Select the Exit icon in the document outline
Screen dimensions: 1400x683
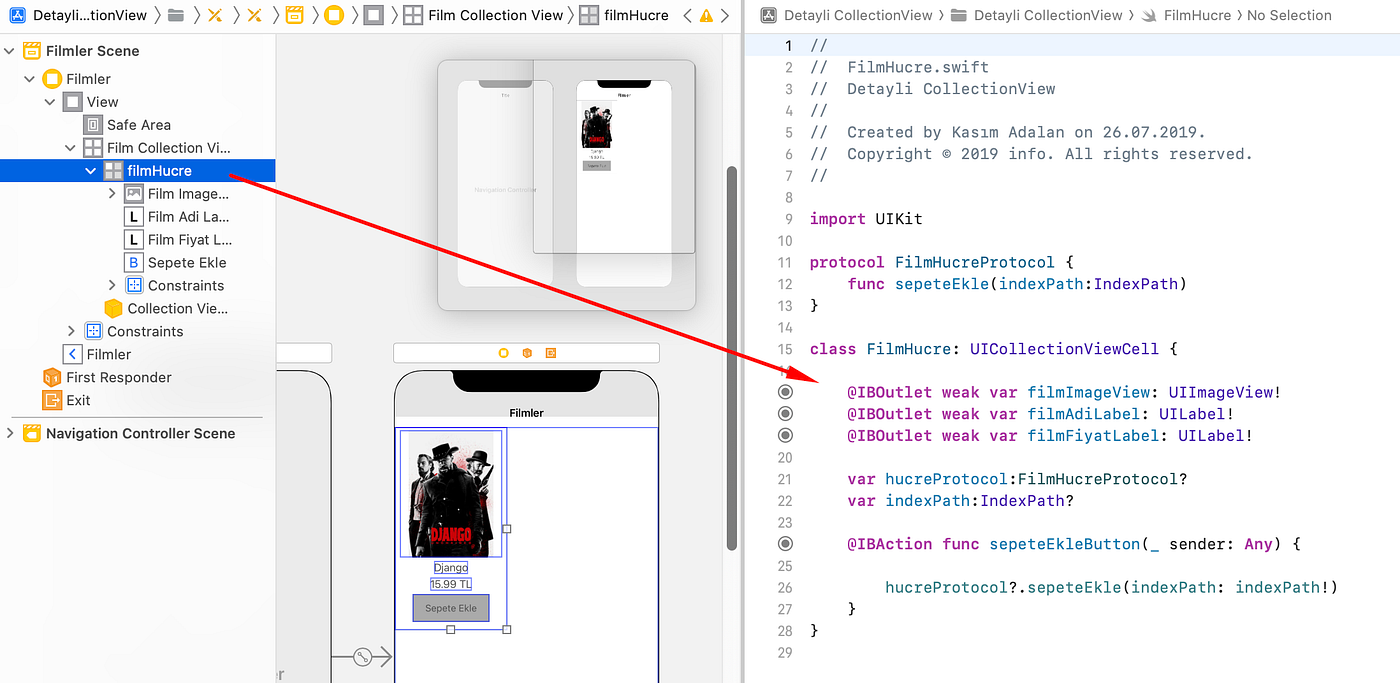(52, 400)
